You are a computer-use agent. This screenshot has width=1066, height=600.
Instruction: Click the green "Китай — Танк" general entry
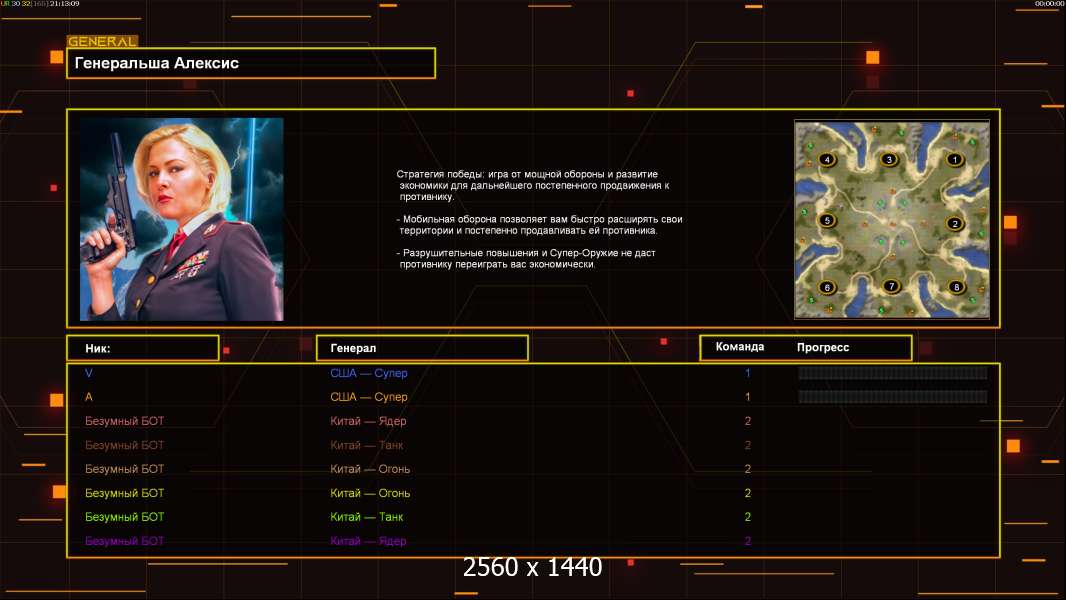pyautogui.click(x=366, y=517)
